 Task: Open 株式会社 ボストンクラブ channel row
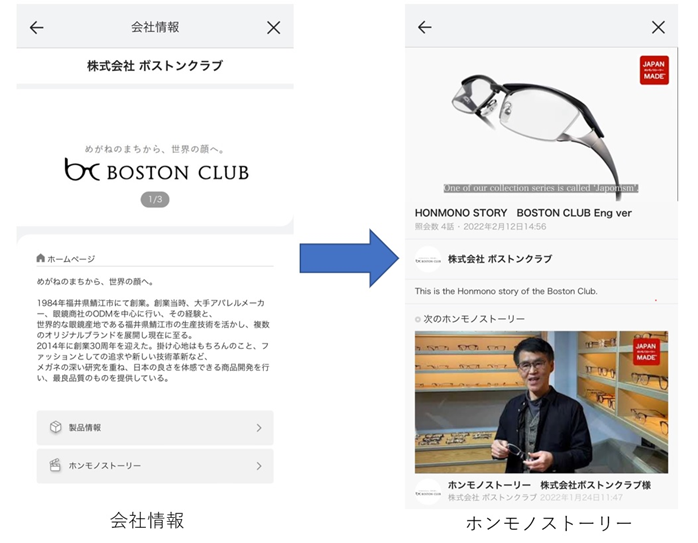pos(541,259)
